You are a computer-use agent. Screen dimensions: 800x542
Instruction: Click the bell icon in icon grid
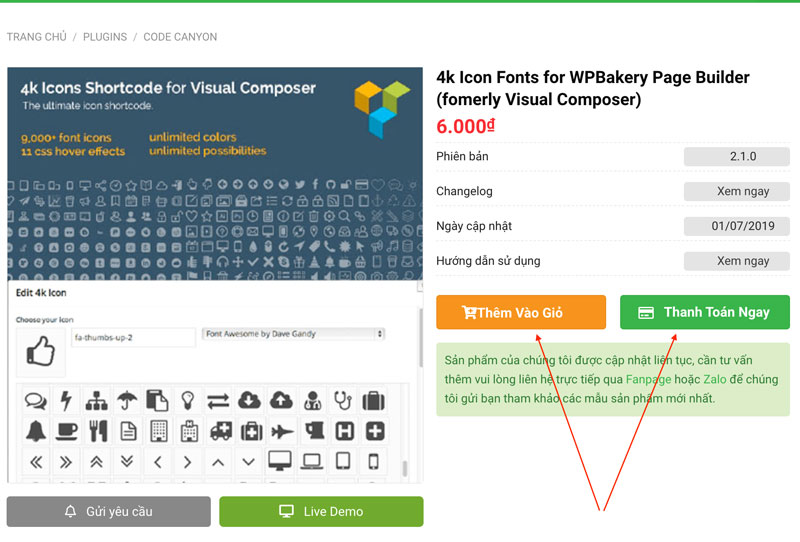coord(36,431)
